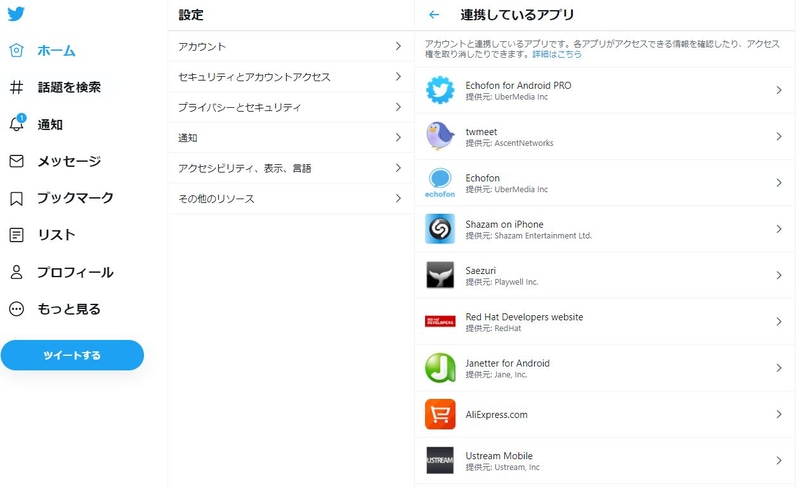Open the Saezuri row chevron
Viewport: 800px width, 489px height.
(x=779, y=275)
